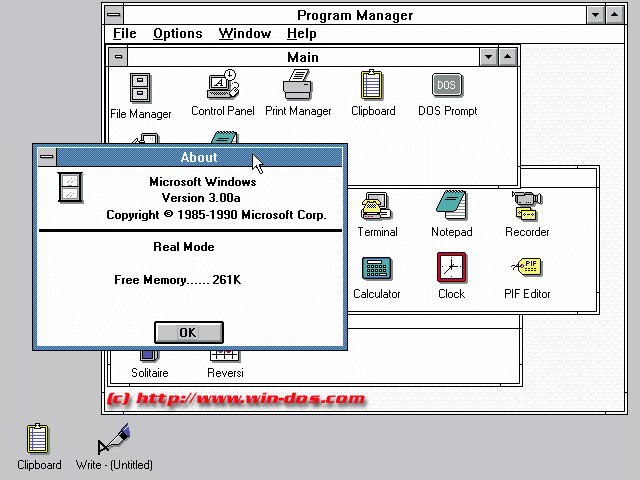
Task: Open the Options menu
Action: click(x=177, y=34)
